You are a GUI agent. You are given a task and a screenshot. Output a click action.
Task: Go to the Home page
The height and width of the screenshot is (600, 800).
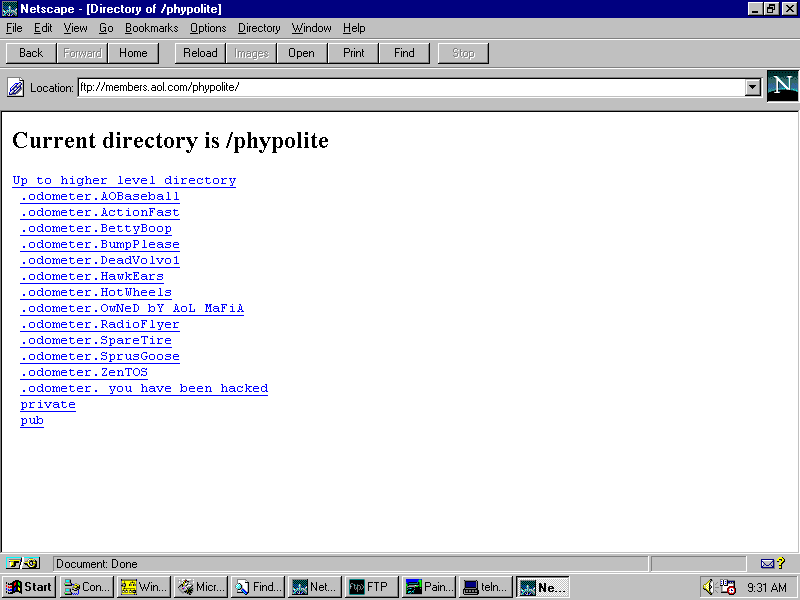[133, 53]
